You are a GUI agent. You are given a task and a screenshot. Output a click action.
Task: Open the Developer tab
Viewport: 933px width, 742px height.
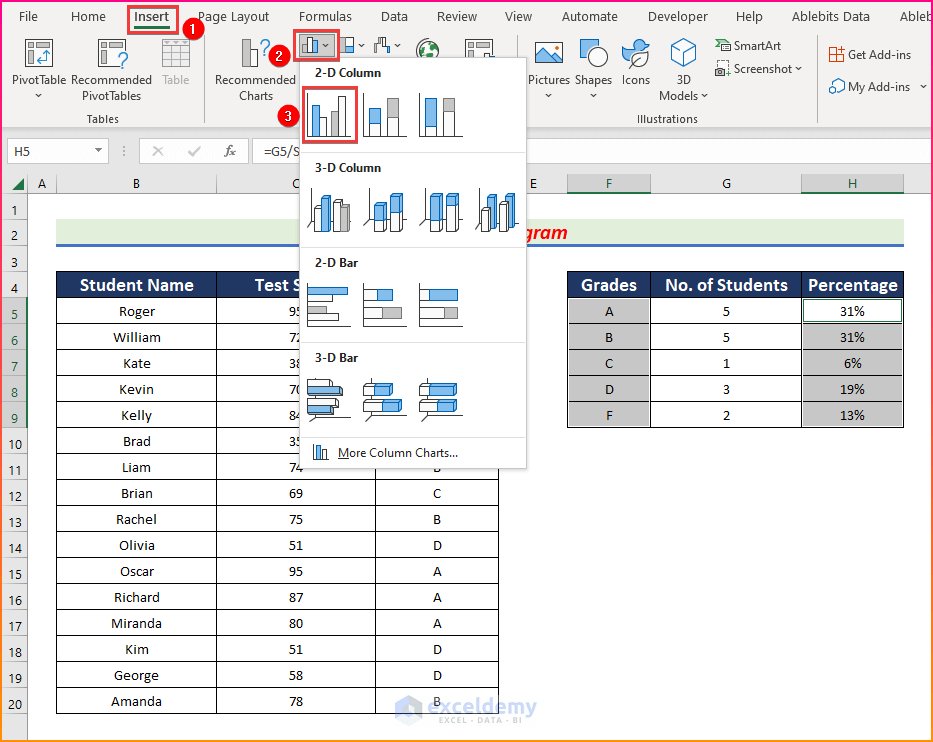click(x=677, y=16)
